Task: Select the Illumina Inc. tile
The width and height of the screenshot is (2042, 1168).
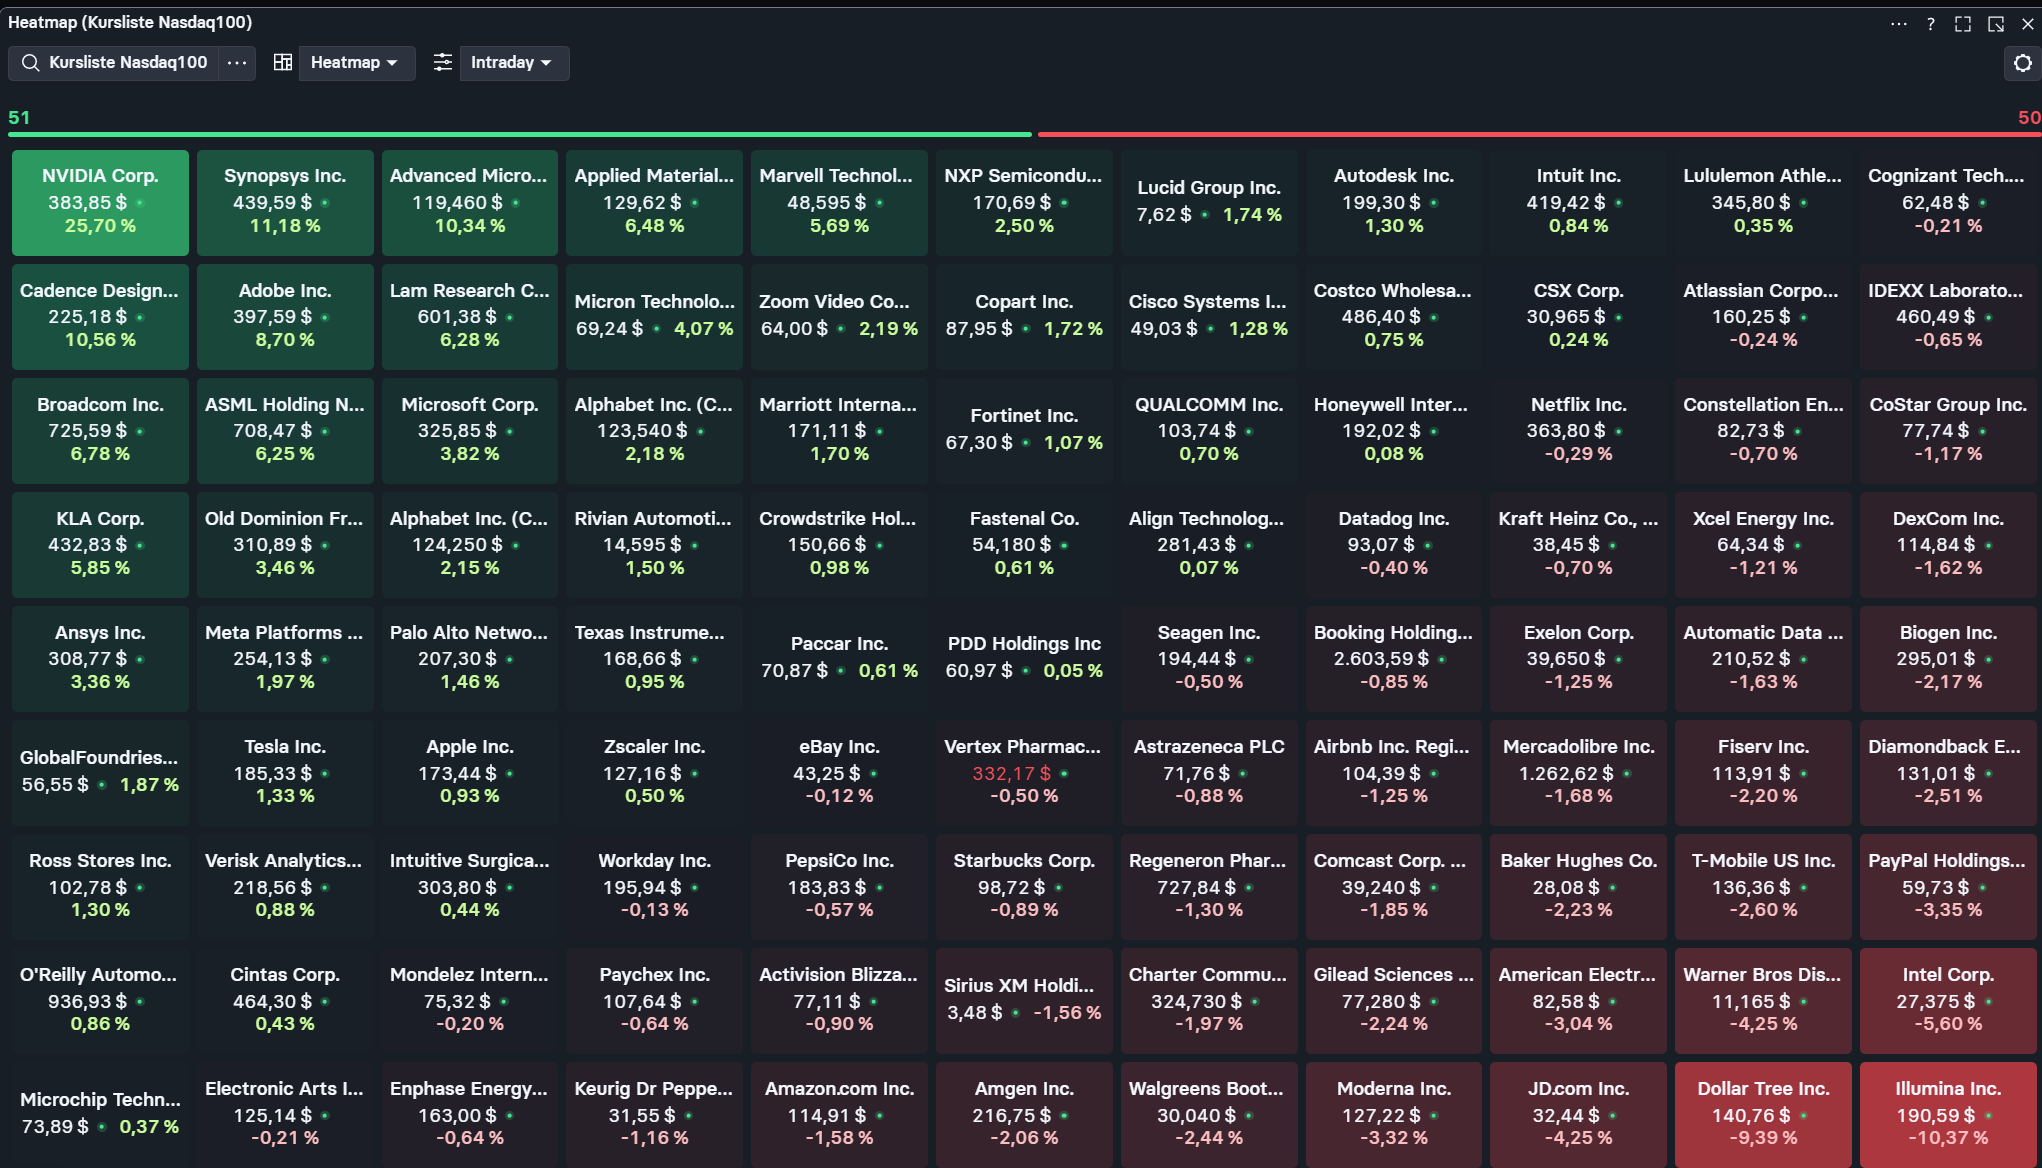Action: click(x=1948, y=1115)
